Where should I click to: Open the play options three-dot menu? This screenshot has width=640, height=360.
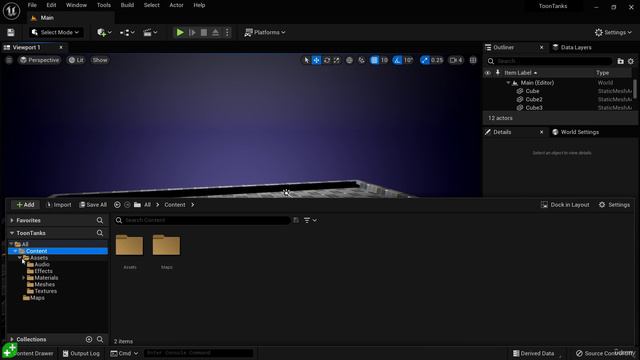coord(227,33)
